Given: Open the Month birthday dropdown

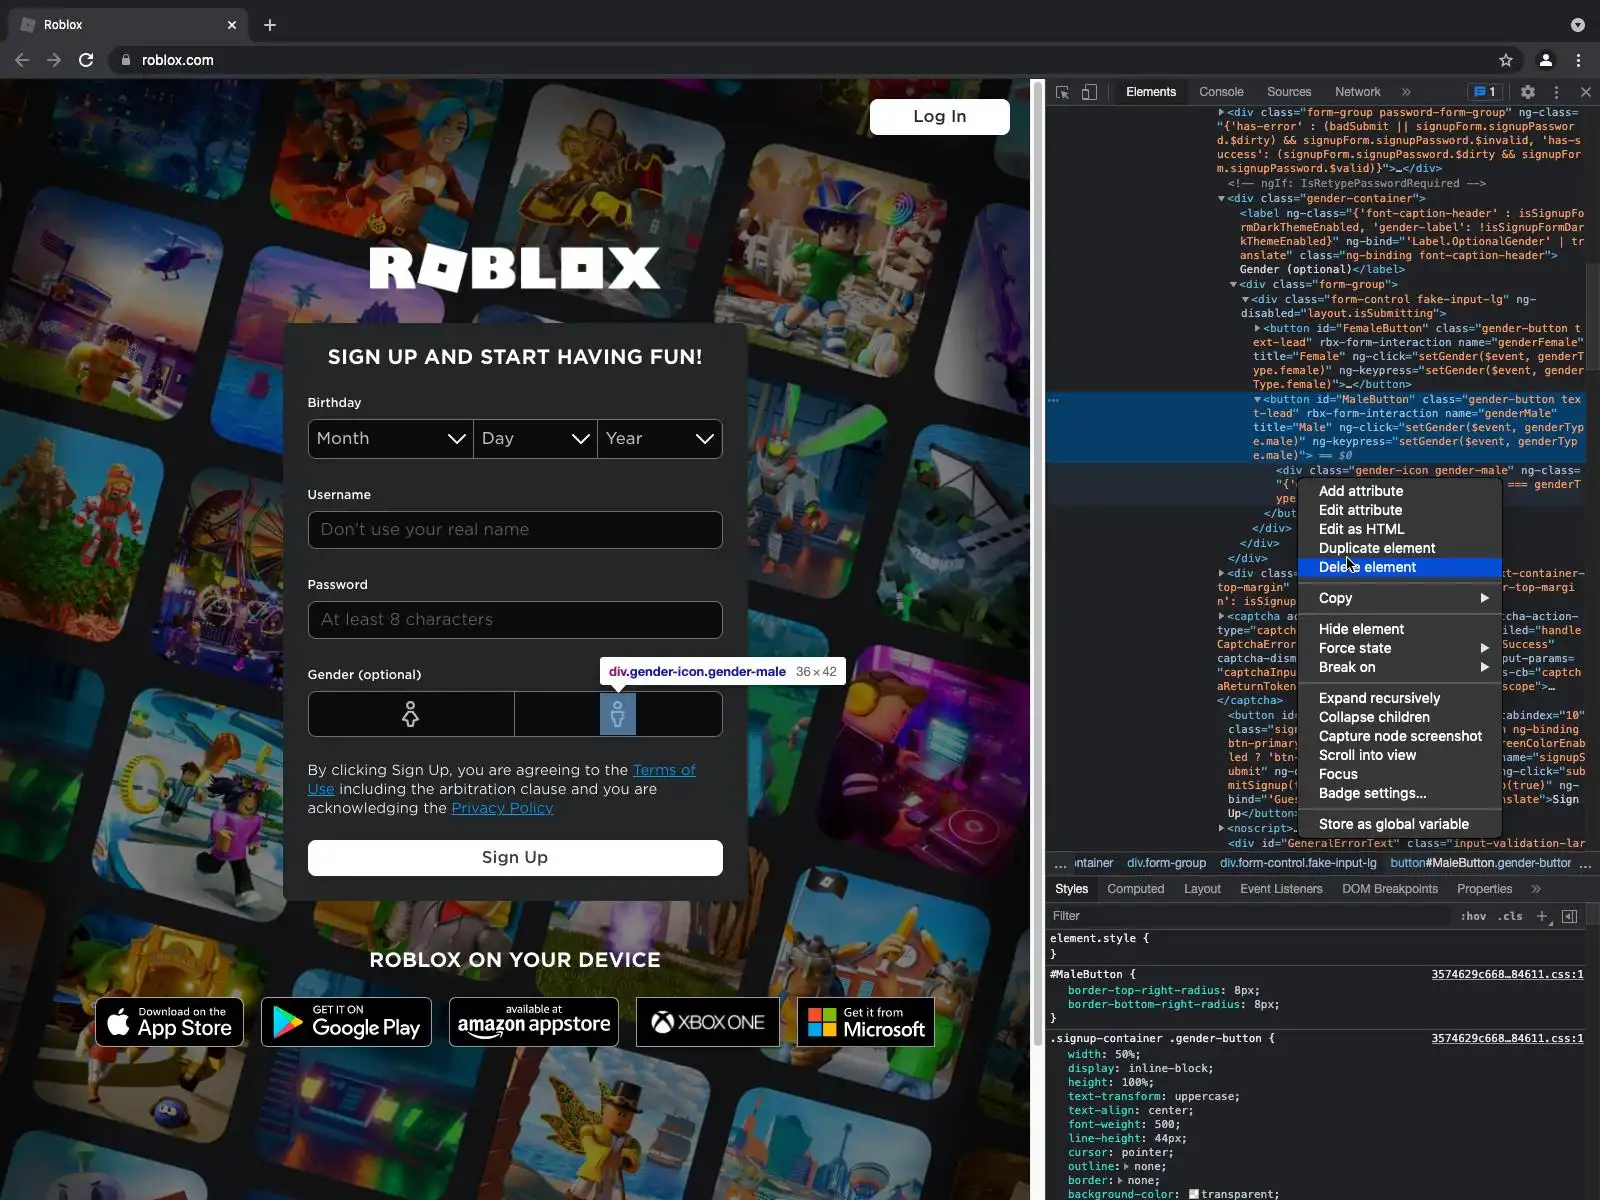Looking at the screenshot, I should pyautogui.click(x=391, y=439).
